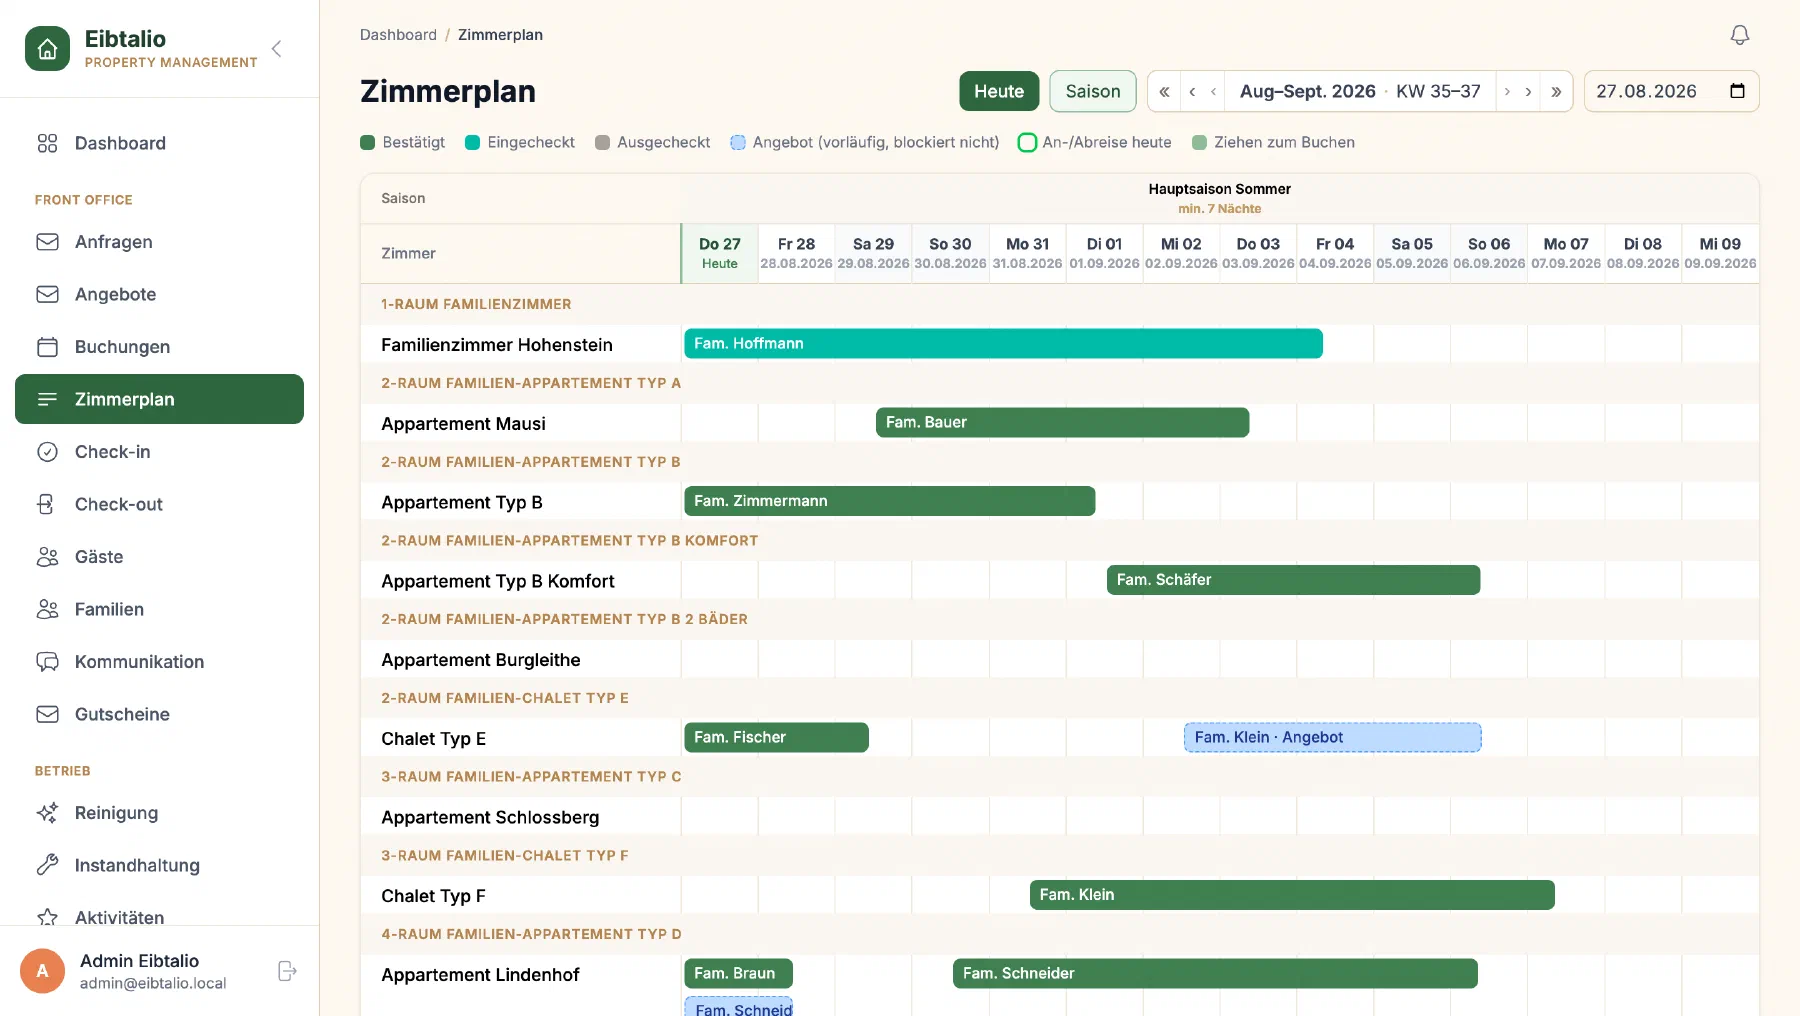Click the Angebote envelope icon

pyautogui.click(x=47, y=294)
